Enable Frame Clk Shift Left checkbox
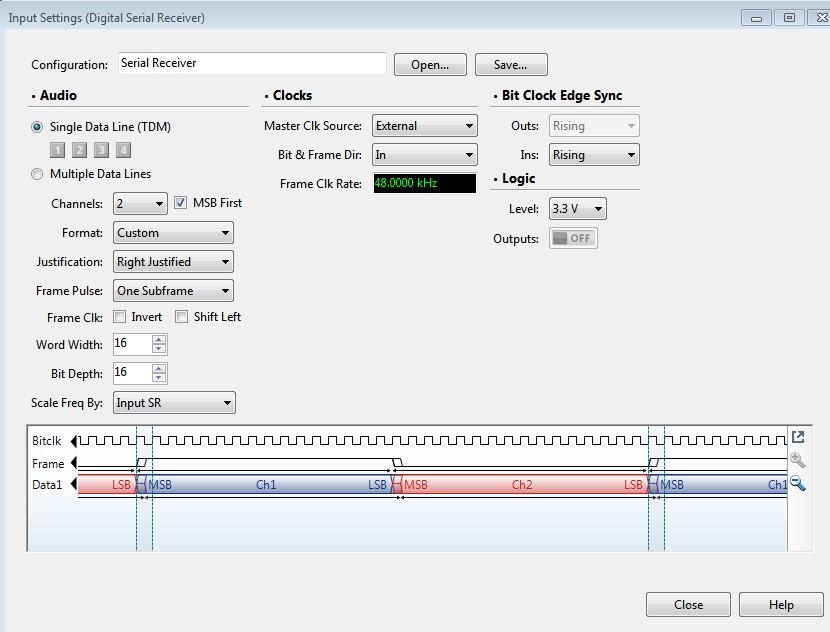This screenshot has width=830, height=632. [182, 317]
